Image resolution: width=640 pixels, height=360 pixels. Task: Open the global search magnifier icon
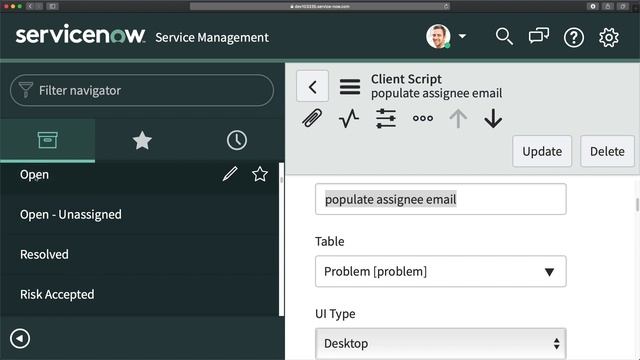point(504,37)
